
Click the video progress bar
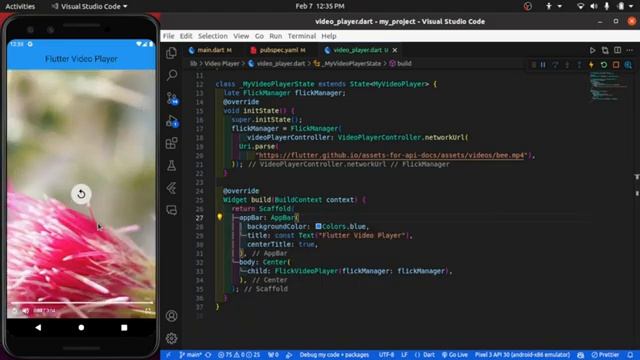tap(82, 303)
